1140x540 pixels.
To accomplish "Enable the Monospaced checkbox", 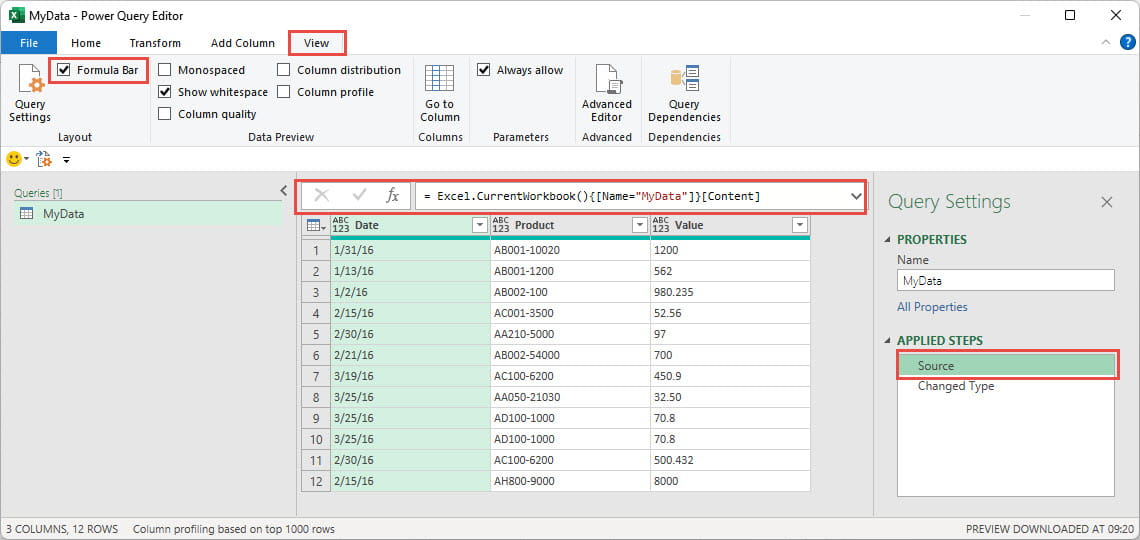I will 165,70.
